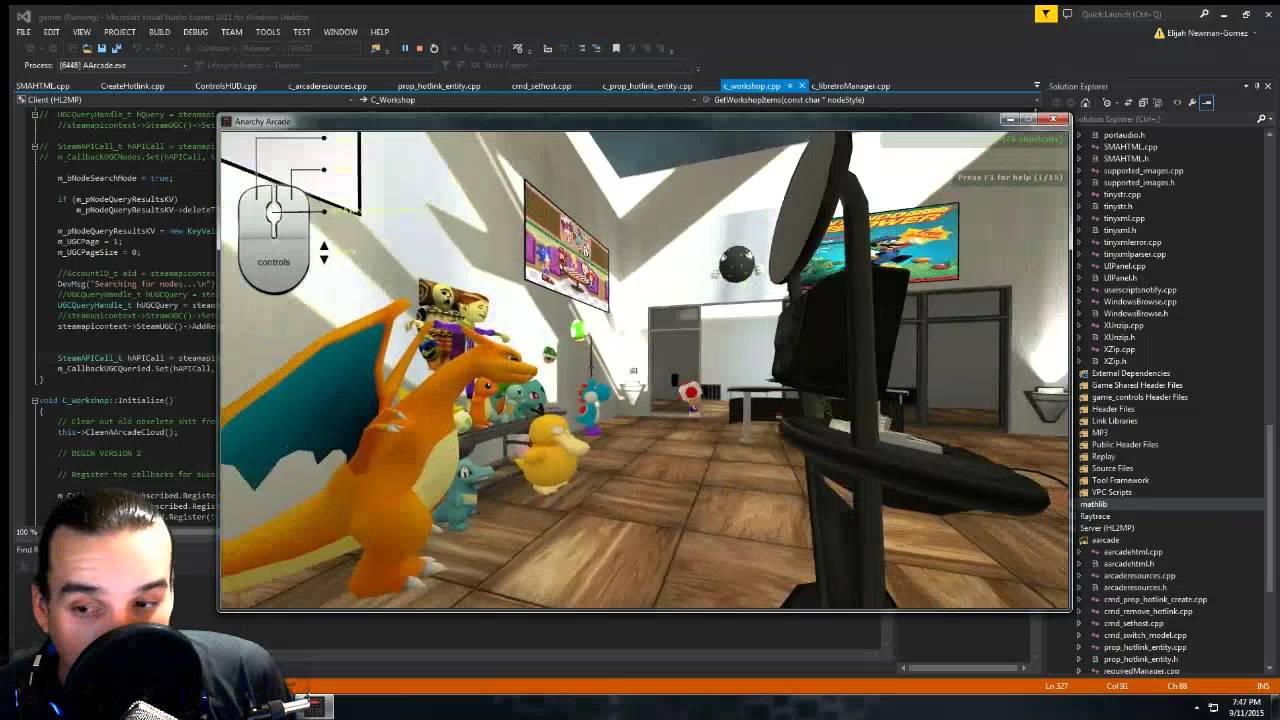1280x720 pixels.
Task: Click the yellow notifications flag icon
Action: 1045,14
